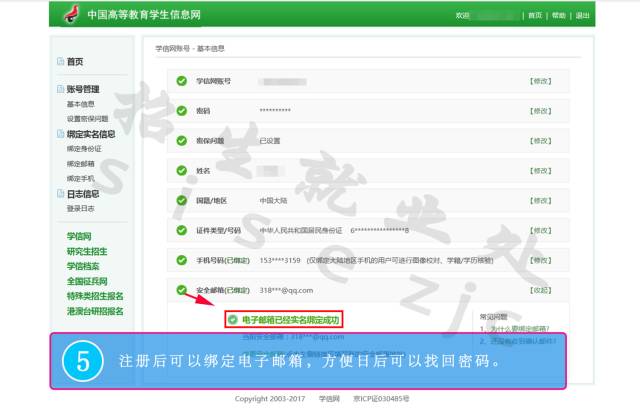Click the page icon beside sidebar 首页
The width and height of the screenshot is (640, 414).
click(x=60, y=62)
